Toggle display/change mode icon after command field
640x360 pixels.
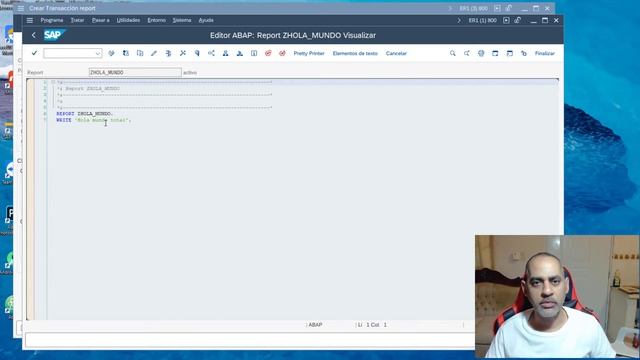111,53
